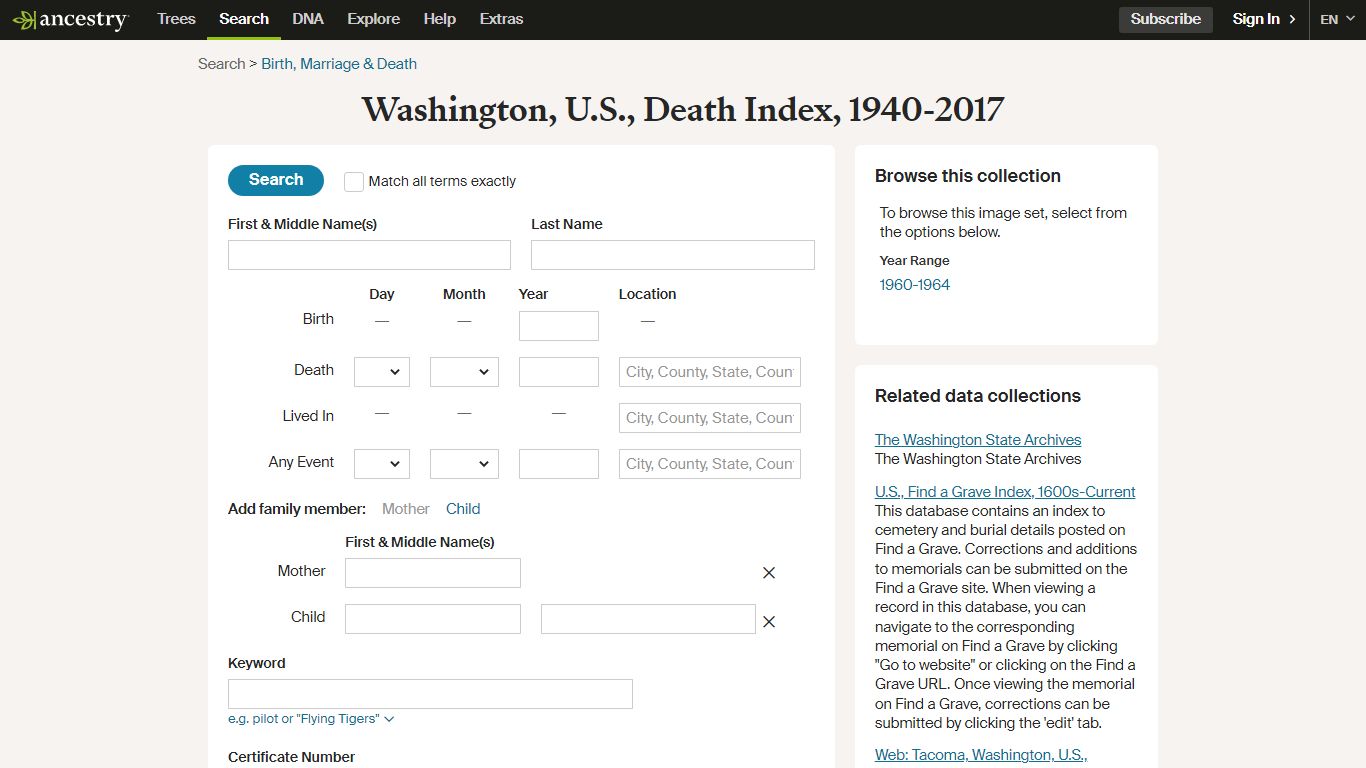Screen dimensions: 1366x768
Task: Focus the Death Year field
Action: pyautogui.click(x=559, y=372)
